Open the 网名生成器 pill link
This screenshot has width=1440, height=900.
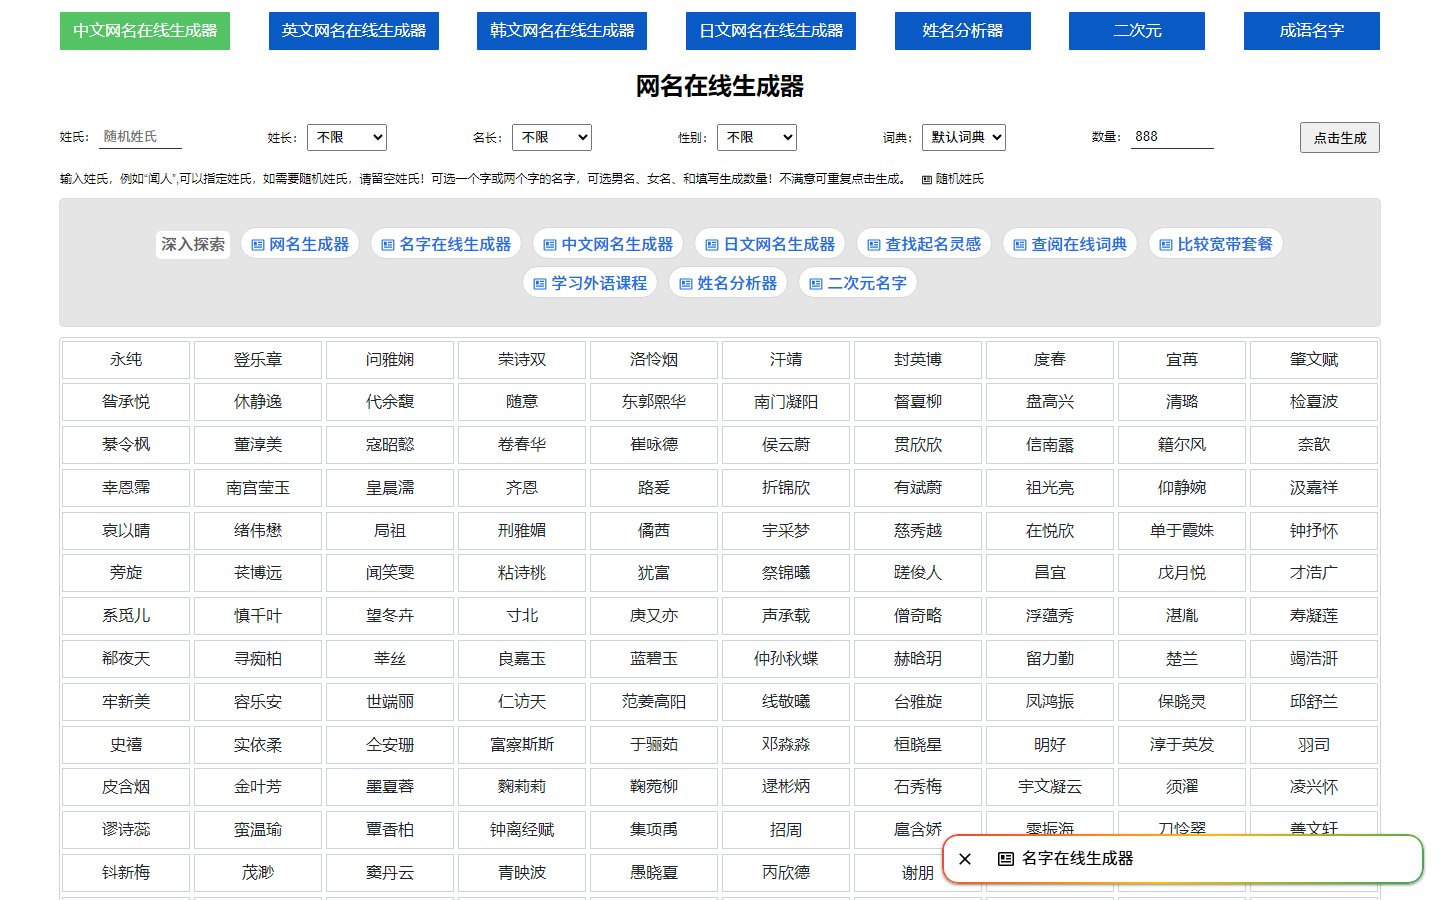coord(300,244)
